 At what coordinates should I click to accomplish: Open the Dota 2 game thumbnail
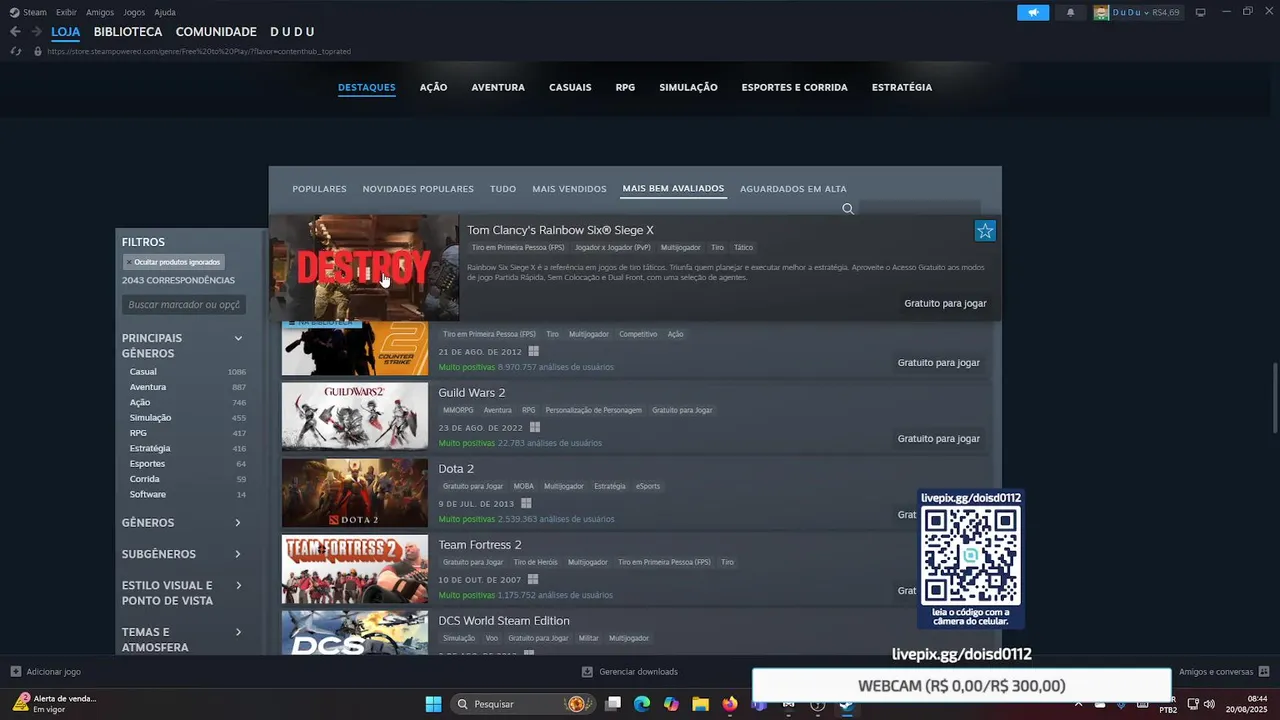point(355,493)
